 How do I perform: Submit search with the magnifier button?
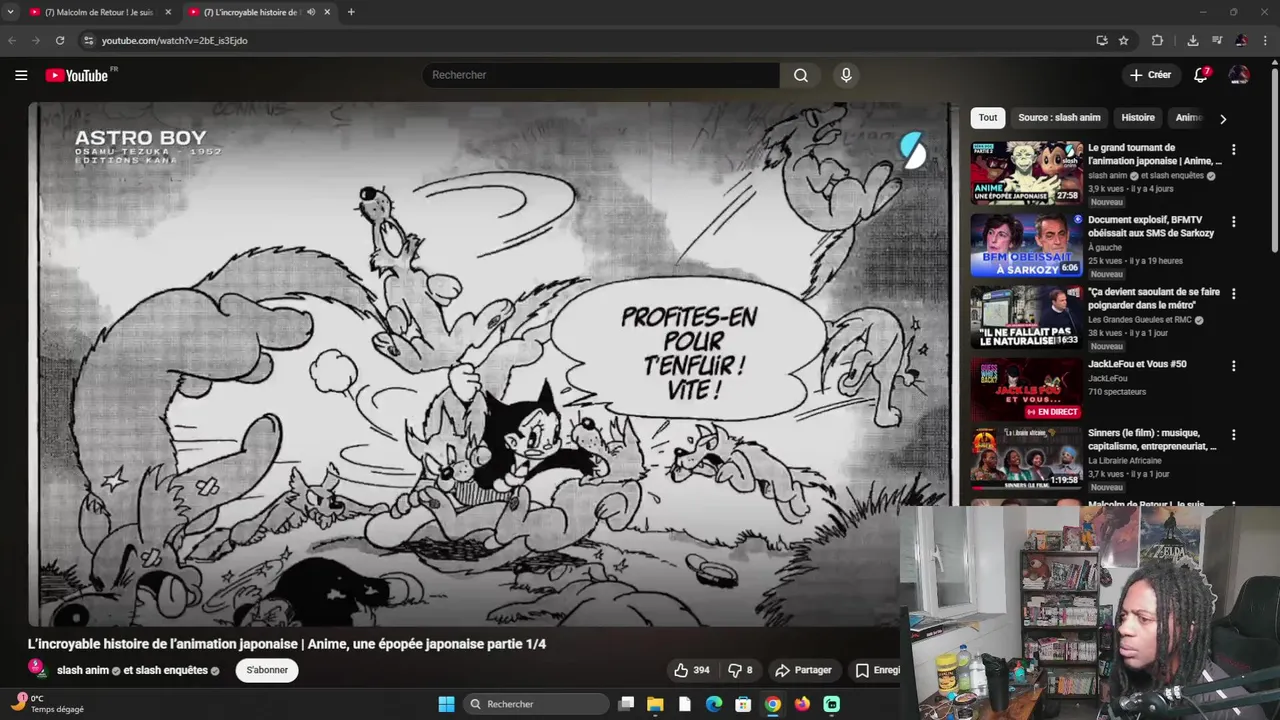coord(801,75)
